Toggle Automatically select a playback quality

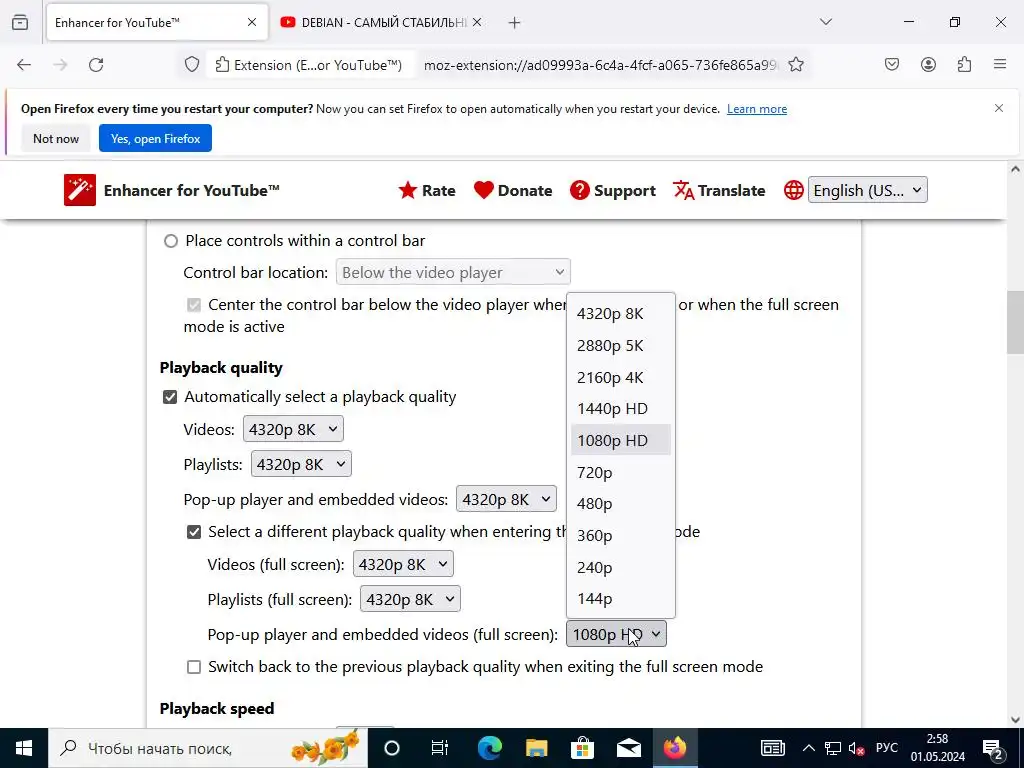point(170,397)
